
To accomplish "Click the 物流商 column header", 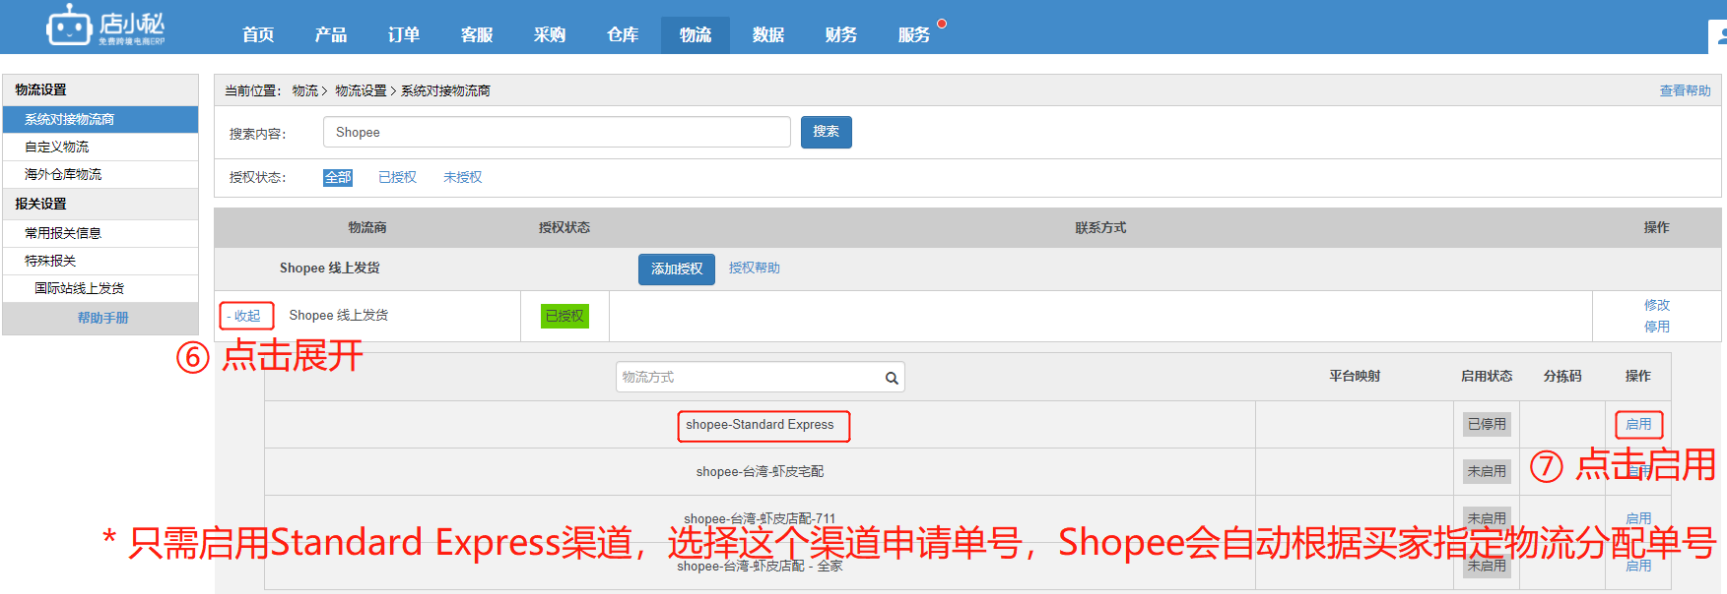I will (367, 228).
